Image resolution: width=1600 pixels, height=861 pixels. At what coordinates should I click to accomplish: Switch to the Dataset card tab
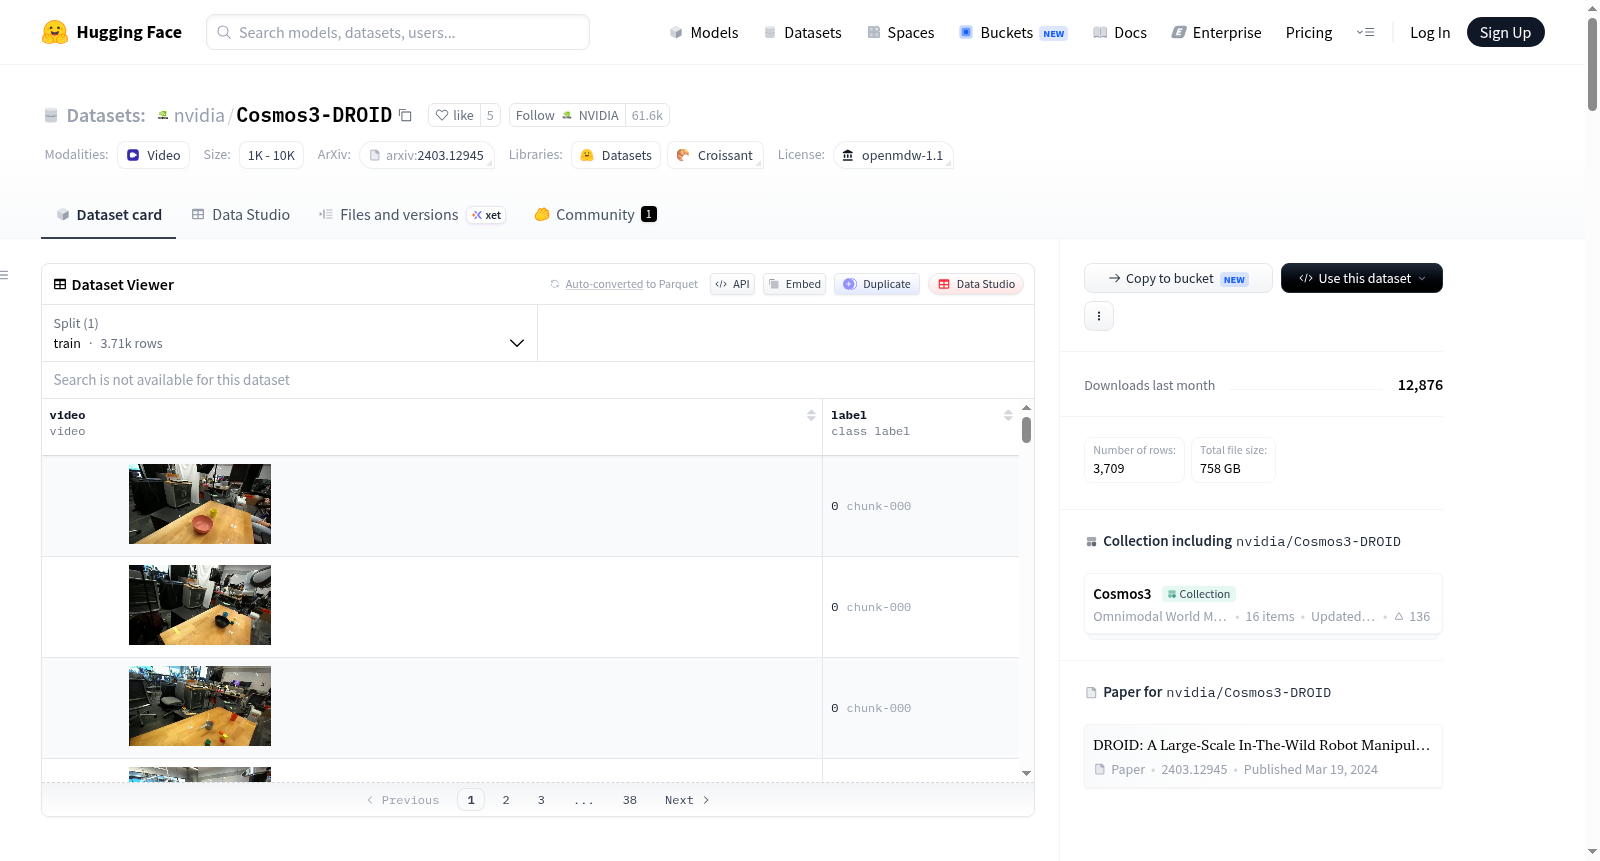tap(109, 214)
